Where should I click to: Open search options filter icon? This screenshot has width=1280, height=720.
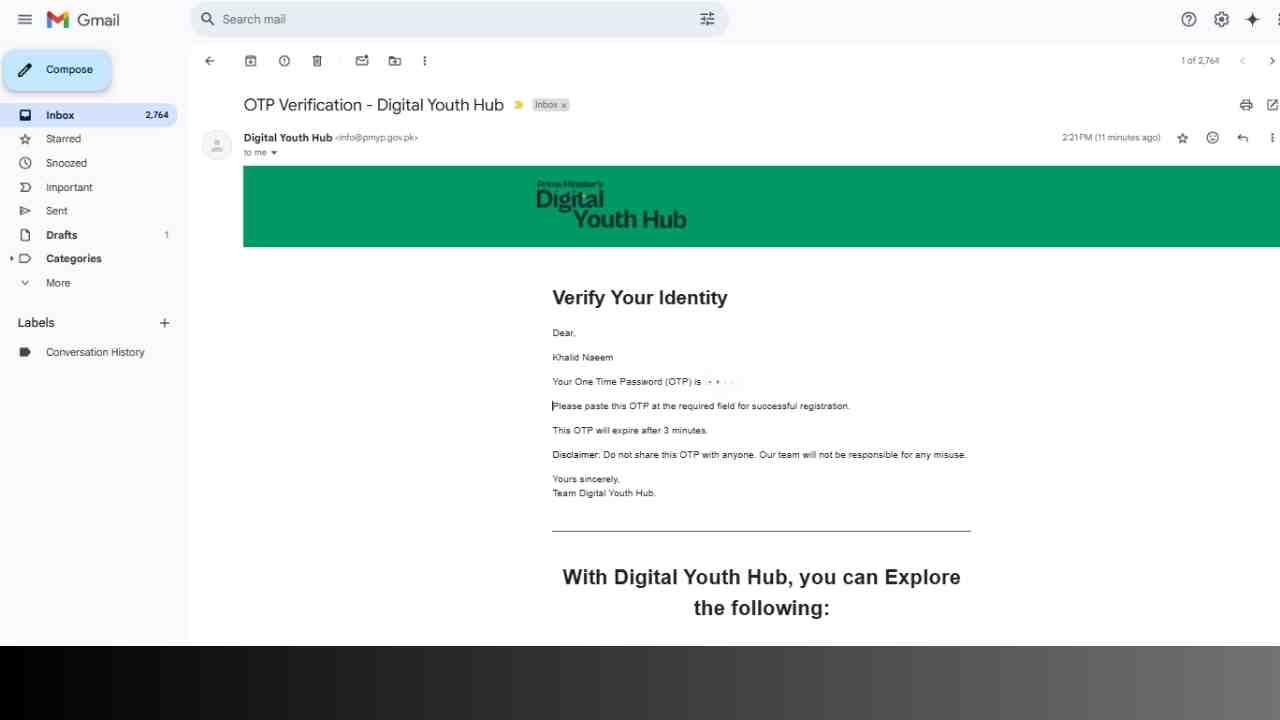tap(707, 19)
